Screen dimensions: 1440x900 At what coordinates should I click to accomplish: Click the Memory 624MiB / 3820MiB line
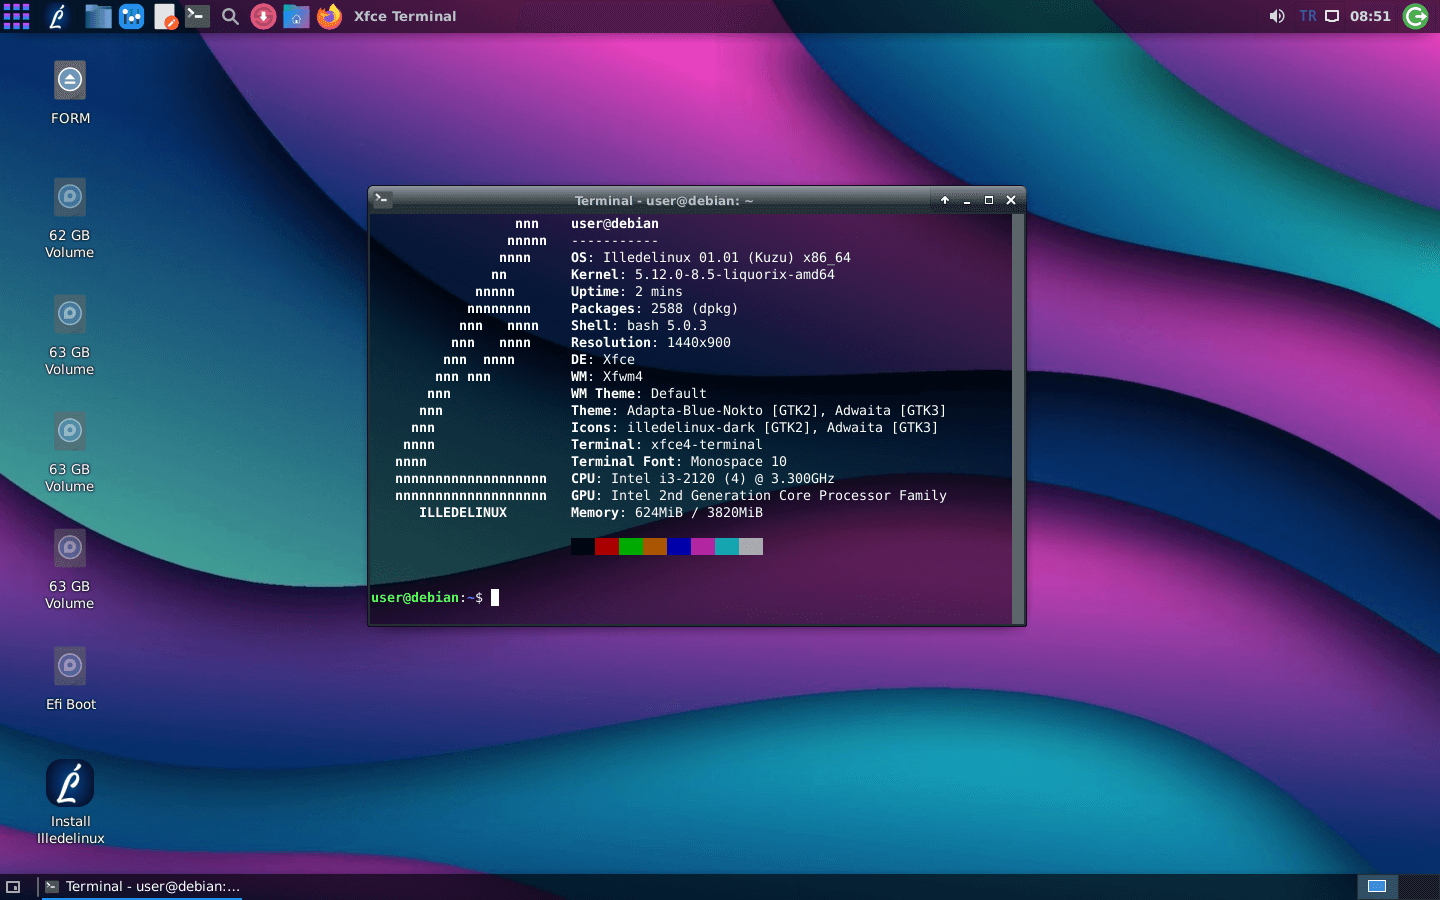(667, 512)
